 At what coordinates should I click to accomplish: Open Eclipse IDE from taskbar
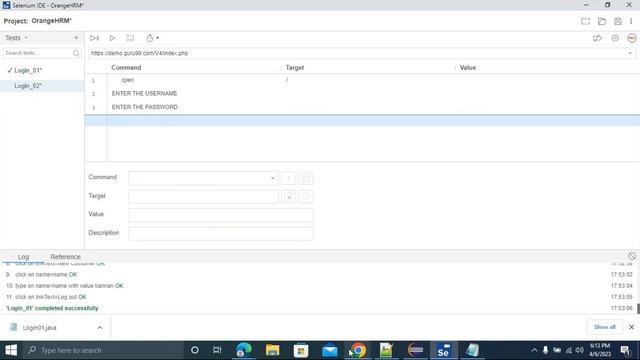(415, 350)
